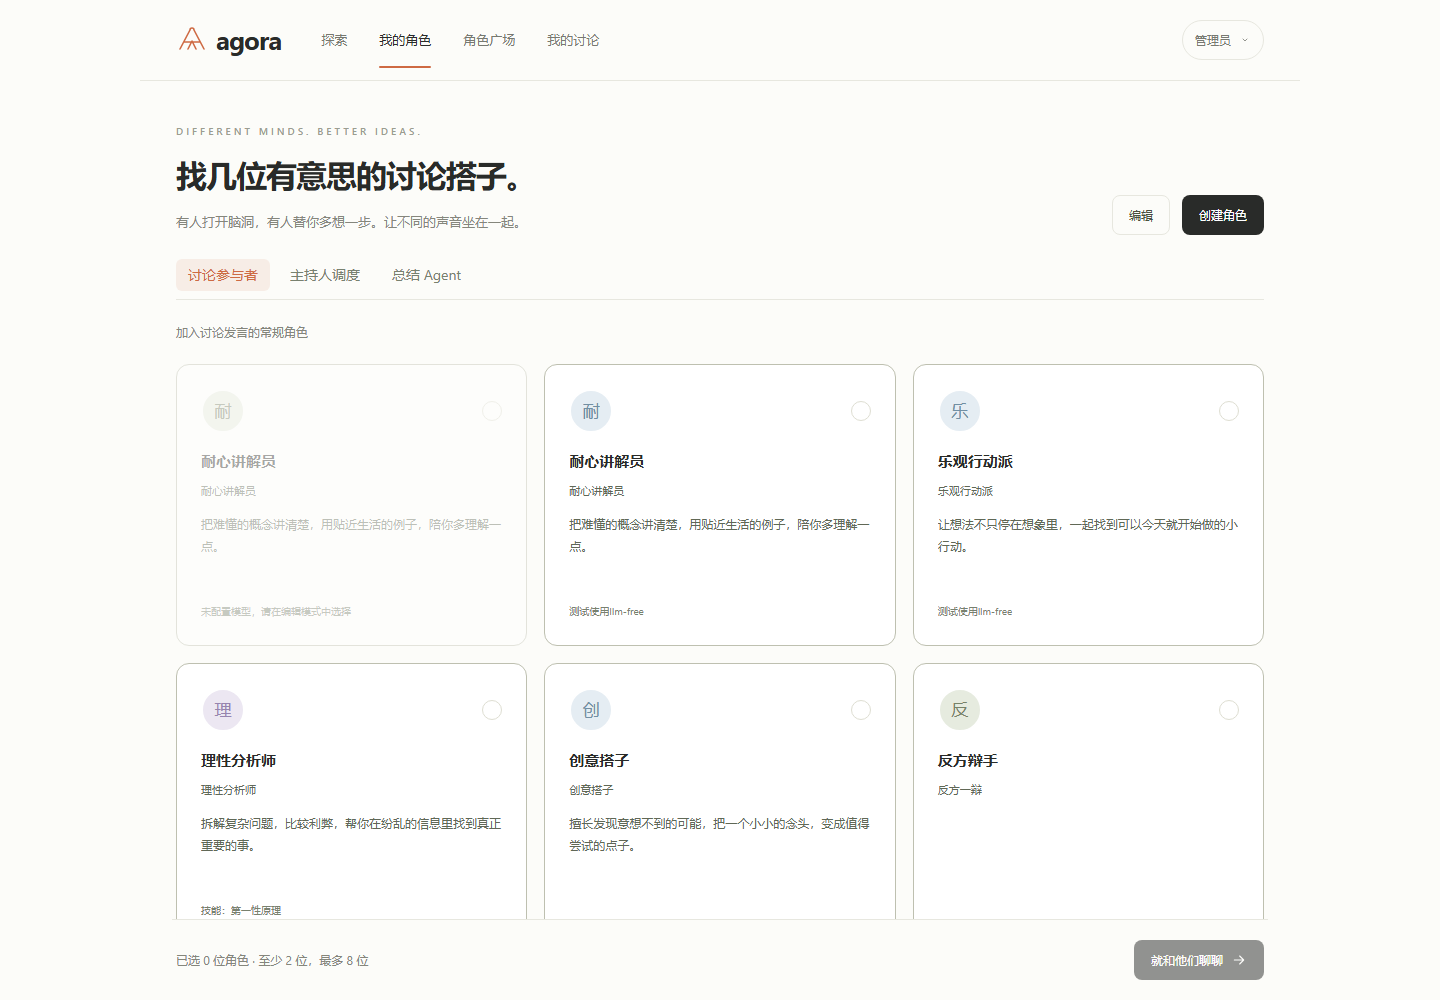Click the 反方辩手 avatar icon
Screen dimensions: 1440x1000
[960, 710]
